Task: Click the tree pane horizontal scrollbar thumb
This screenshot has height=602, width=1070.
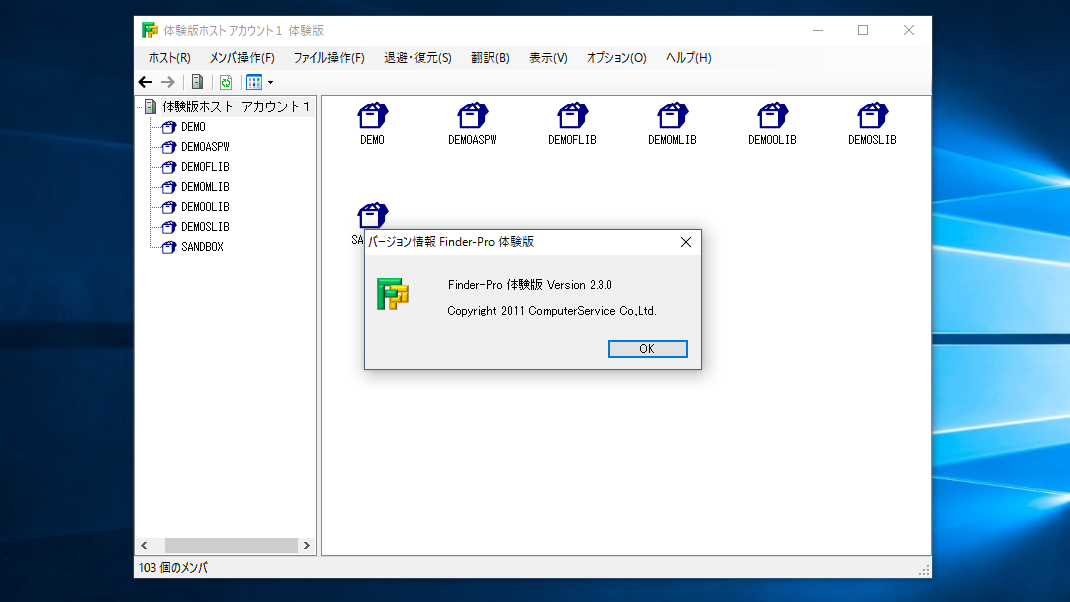Action: tap(231, 545)
